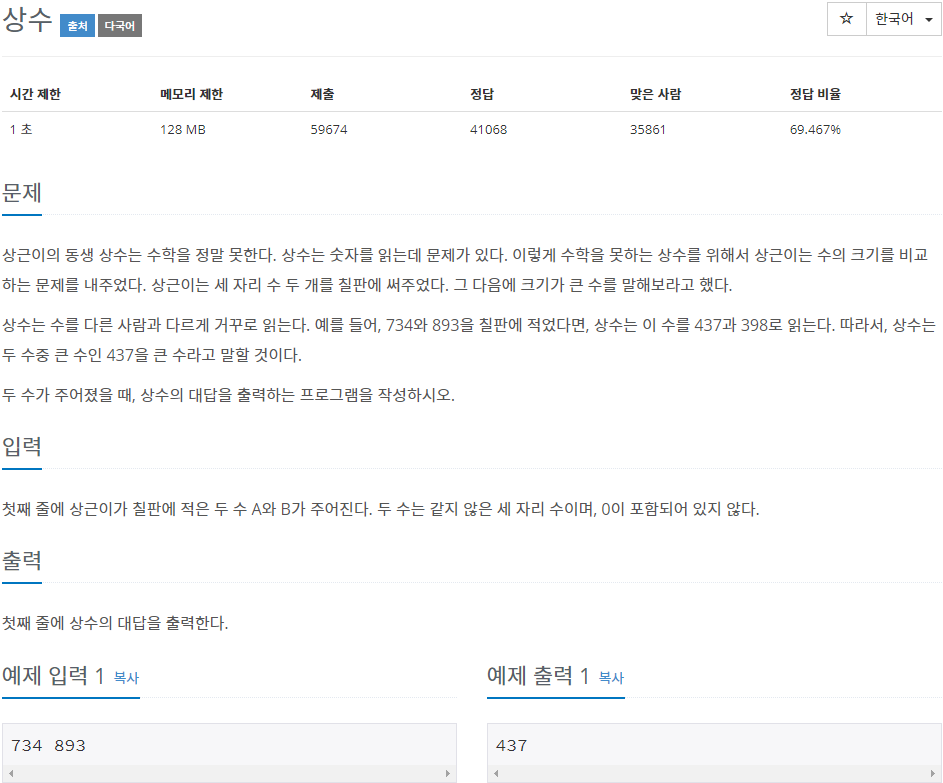943x783 pixels.
Task: Click right scroll arrow of sample output box
Action: 932,773
